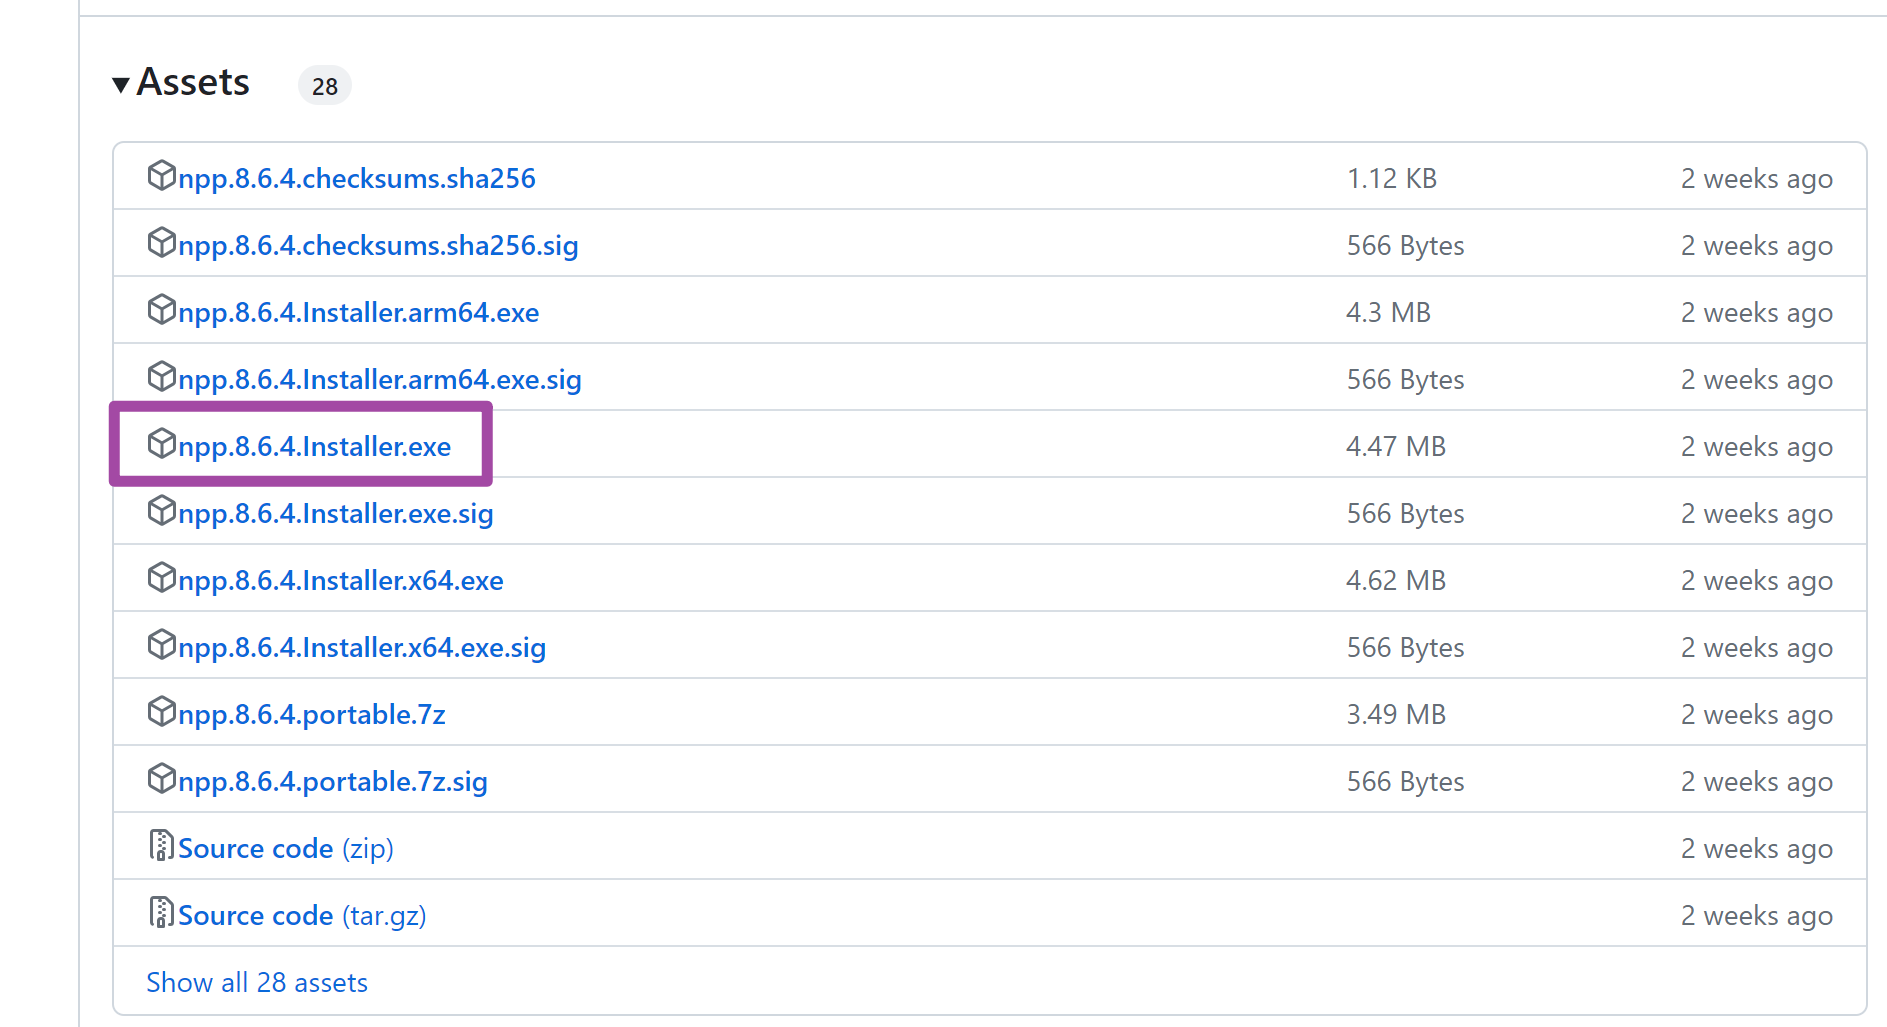This screenshot has width=1887, height=1027.
Task: Click the package icon beside npp.8.6.4.Installer.x64.exe
Action: (161, 578)
